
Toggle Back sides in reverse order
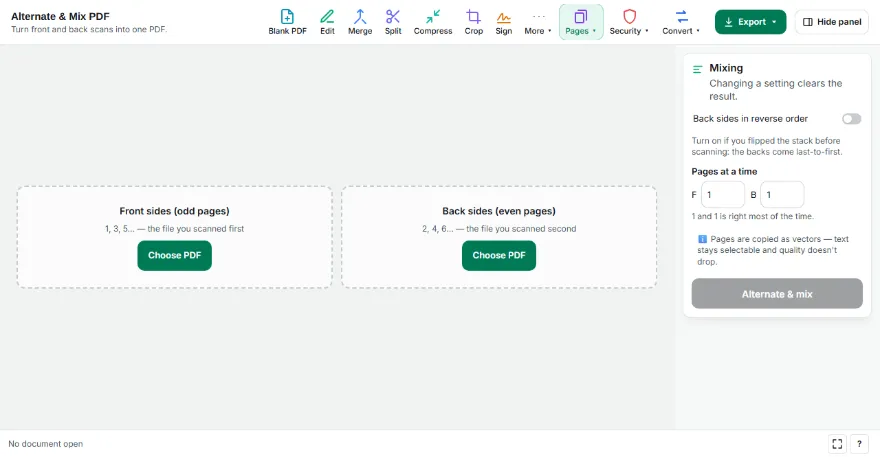pyautogui.click(x=851, y=119)
